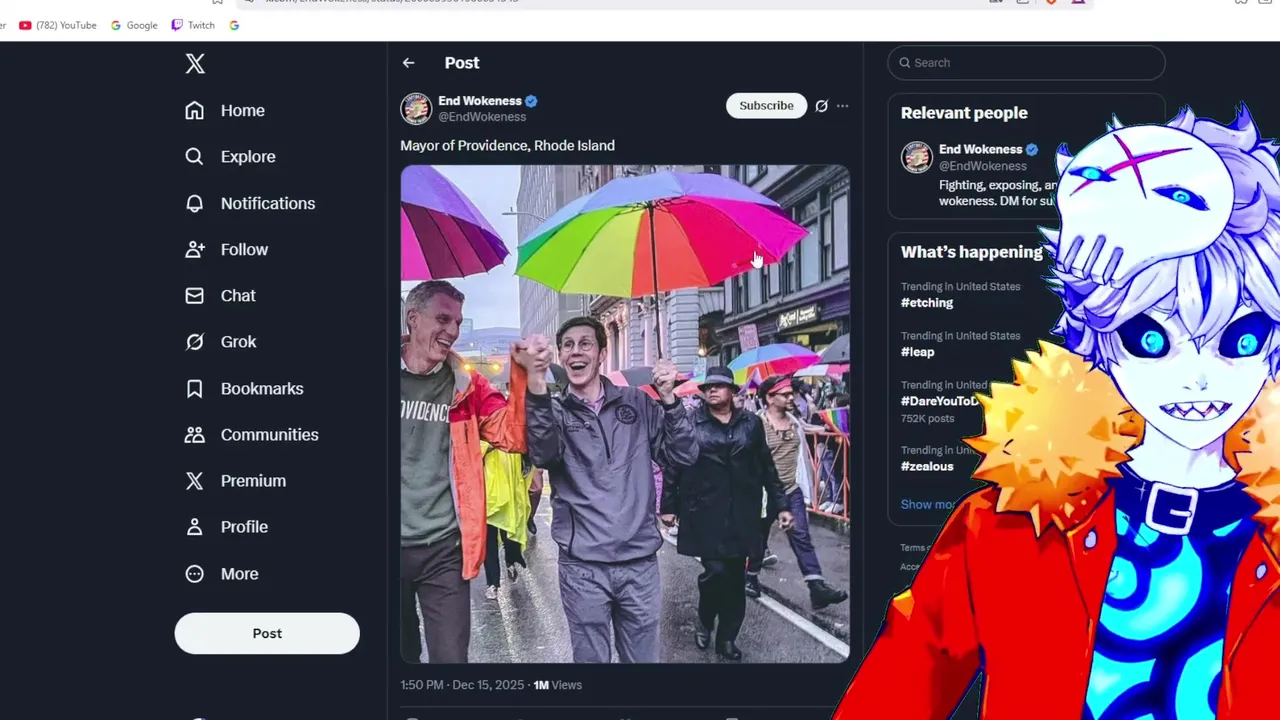Click the YouTube bookmark in bookmarks bar
This screenshot has width=1280, height=720.
(58, 25)
